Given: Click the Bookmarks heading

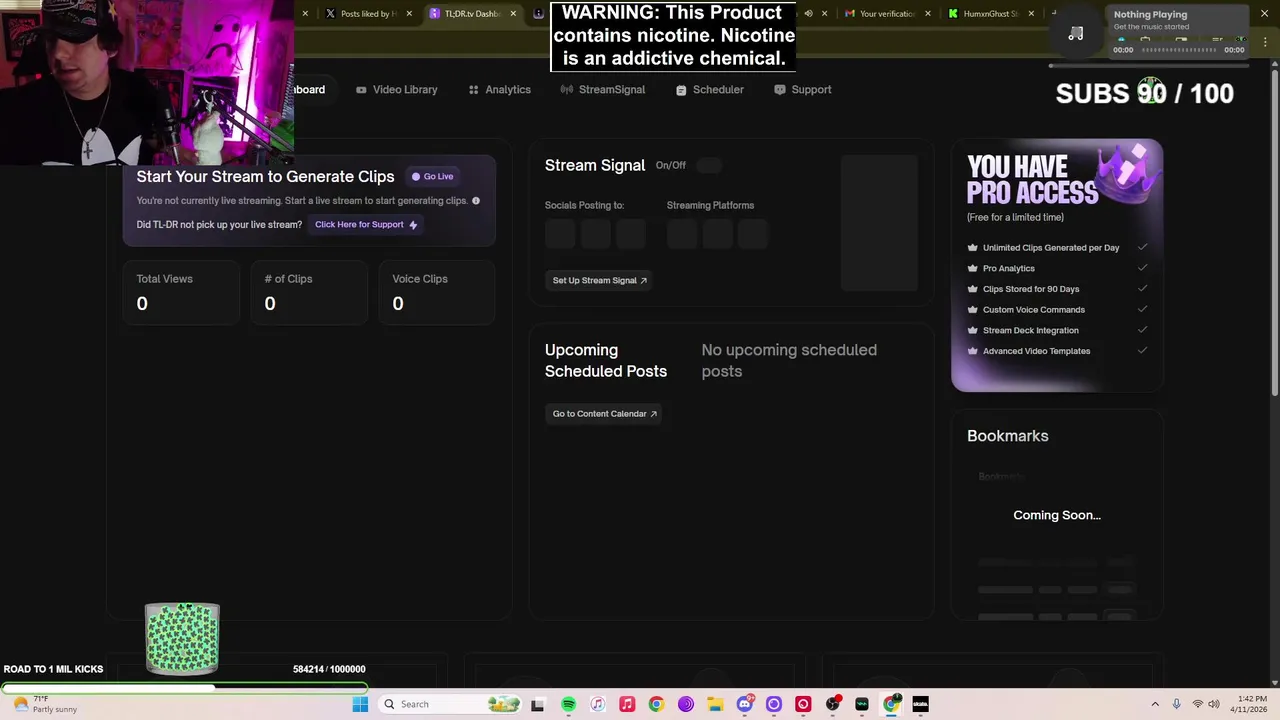Looking at the screenshot, I should point(1008,436).
